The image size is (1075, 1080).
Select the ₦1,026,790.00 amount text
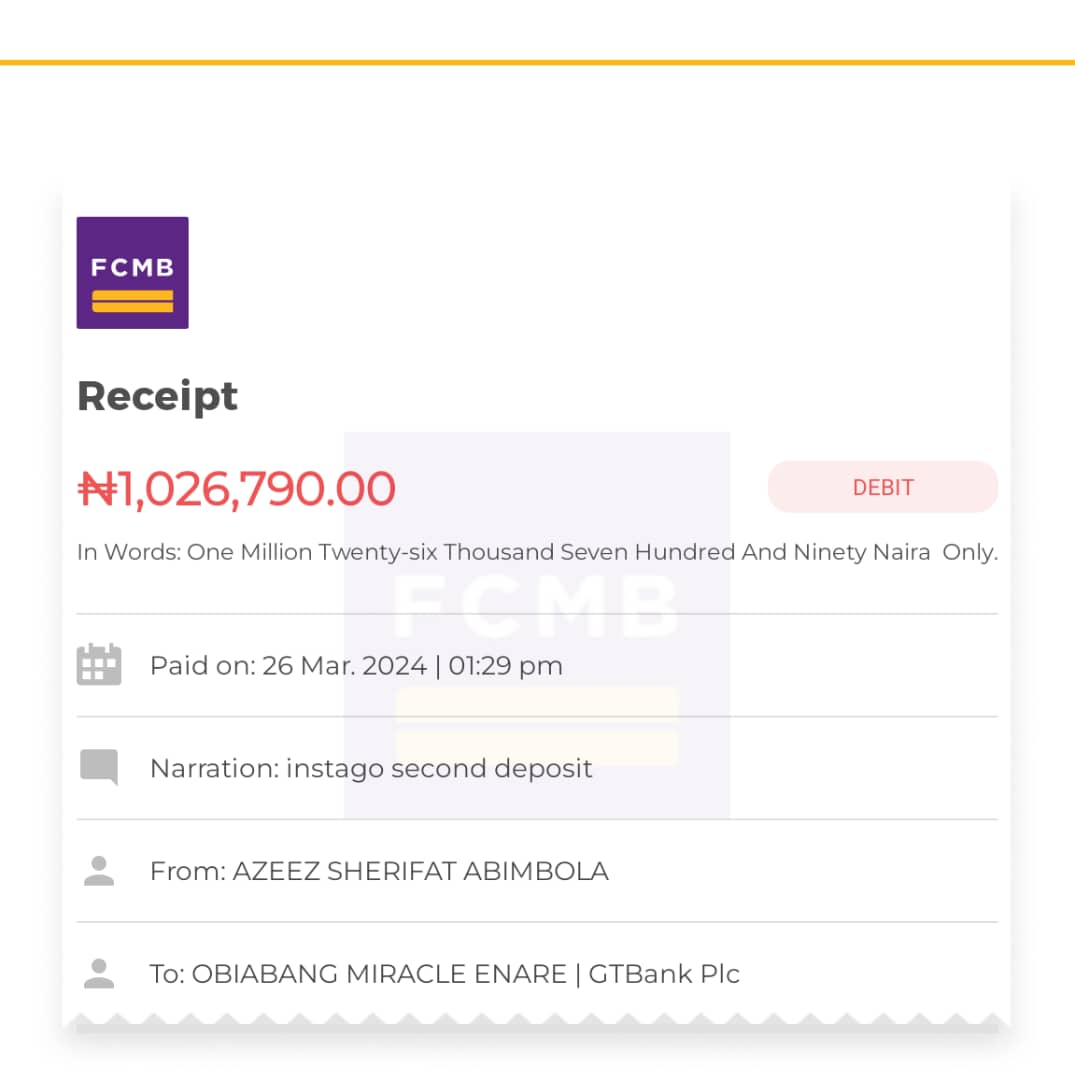point(236,489)
